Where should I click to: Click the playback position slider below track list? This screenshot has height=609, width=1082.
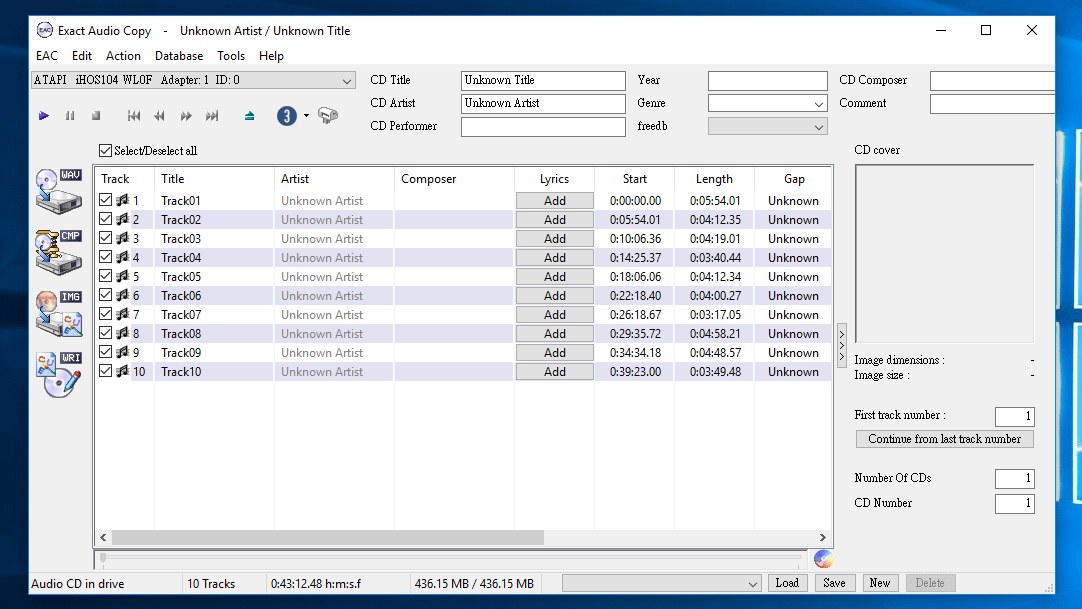click(x=450, y=558)
